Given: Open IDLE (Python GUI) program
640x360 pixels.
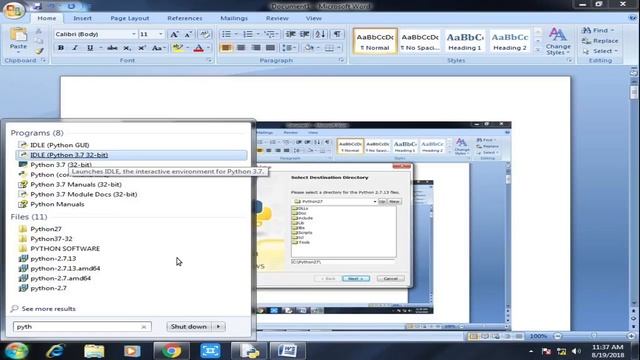Looking at the screenshot, I should click(x=59, y=145).
